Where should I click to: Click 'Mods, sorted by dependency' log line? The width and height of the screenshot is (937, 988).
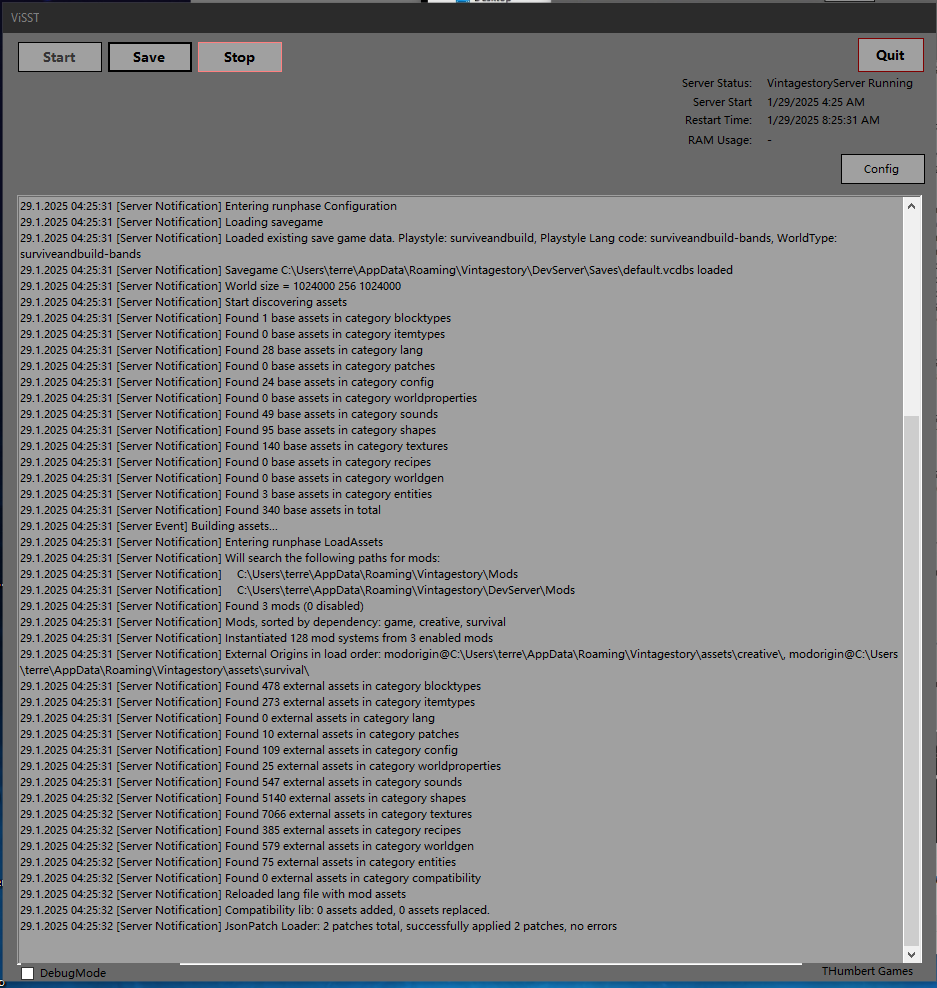tap(263, 622)
